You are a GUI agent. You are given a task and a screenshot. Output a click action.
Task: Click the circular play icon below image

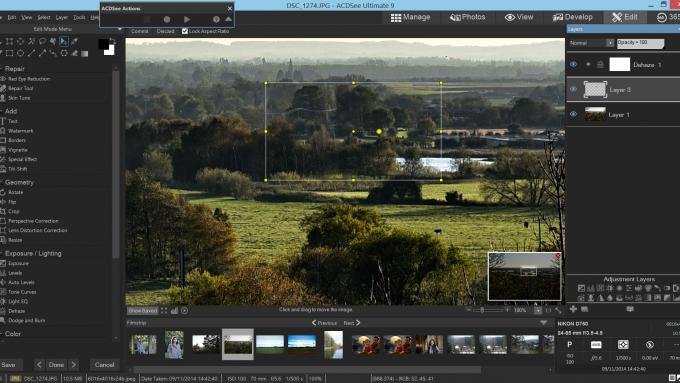click(x=185, y=311)
